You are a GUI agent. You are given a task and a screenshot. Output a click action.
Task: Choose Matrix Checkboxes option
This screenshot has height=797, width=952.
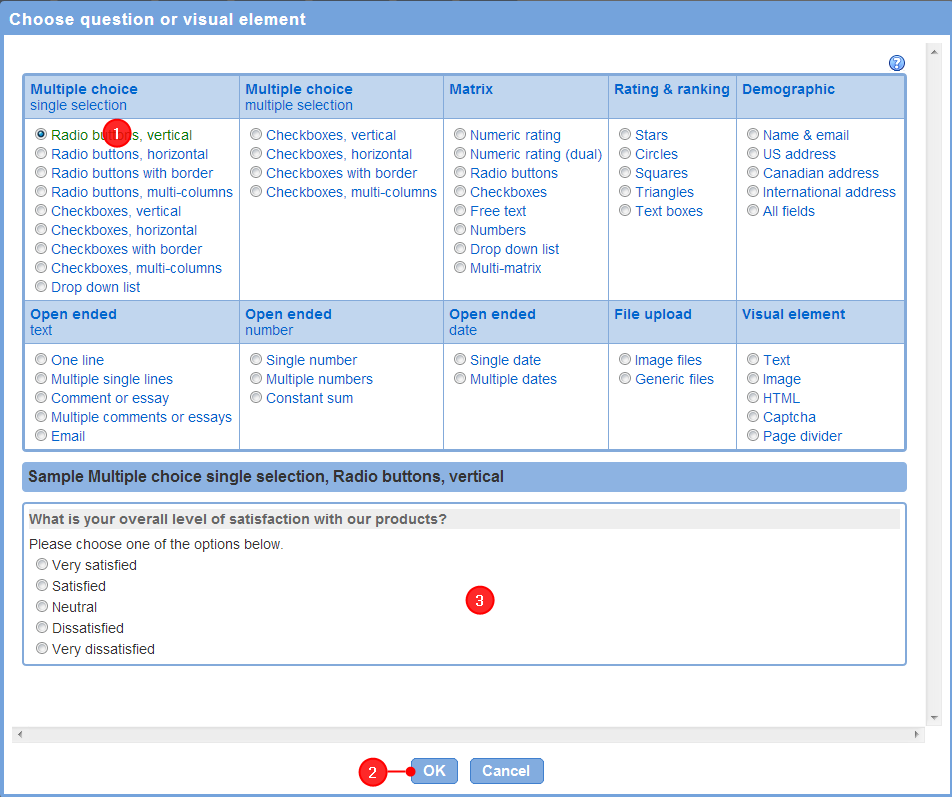click(460, 191)
